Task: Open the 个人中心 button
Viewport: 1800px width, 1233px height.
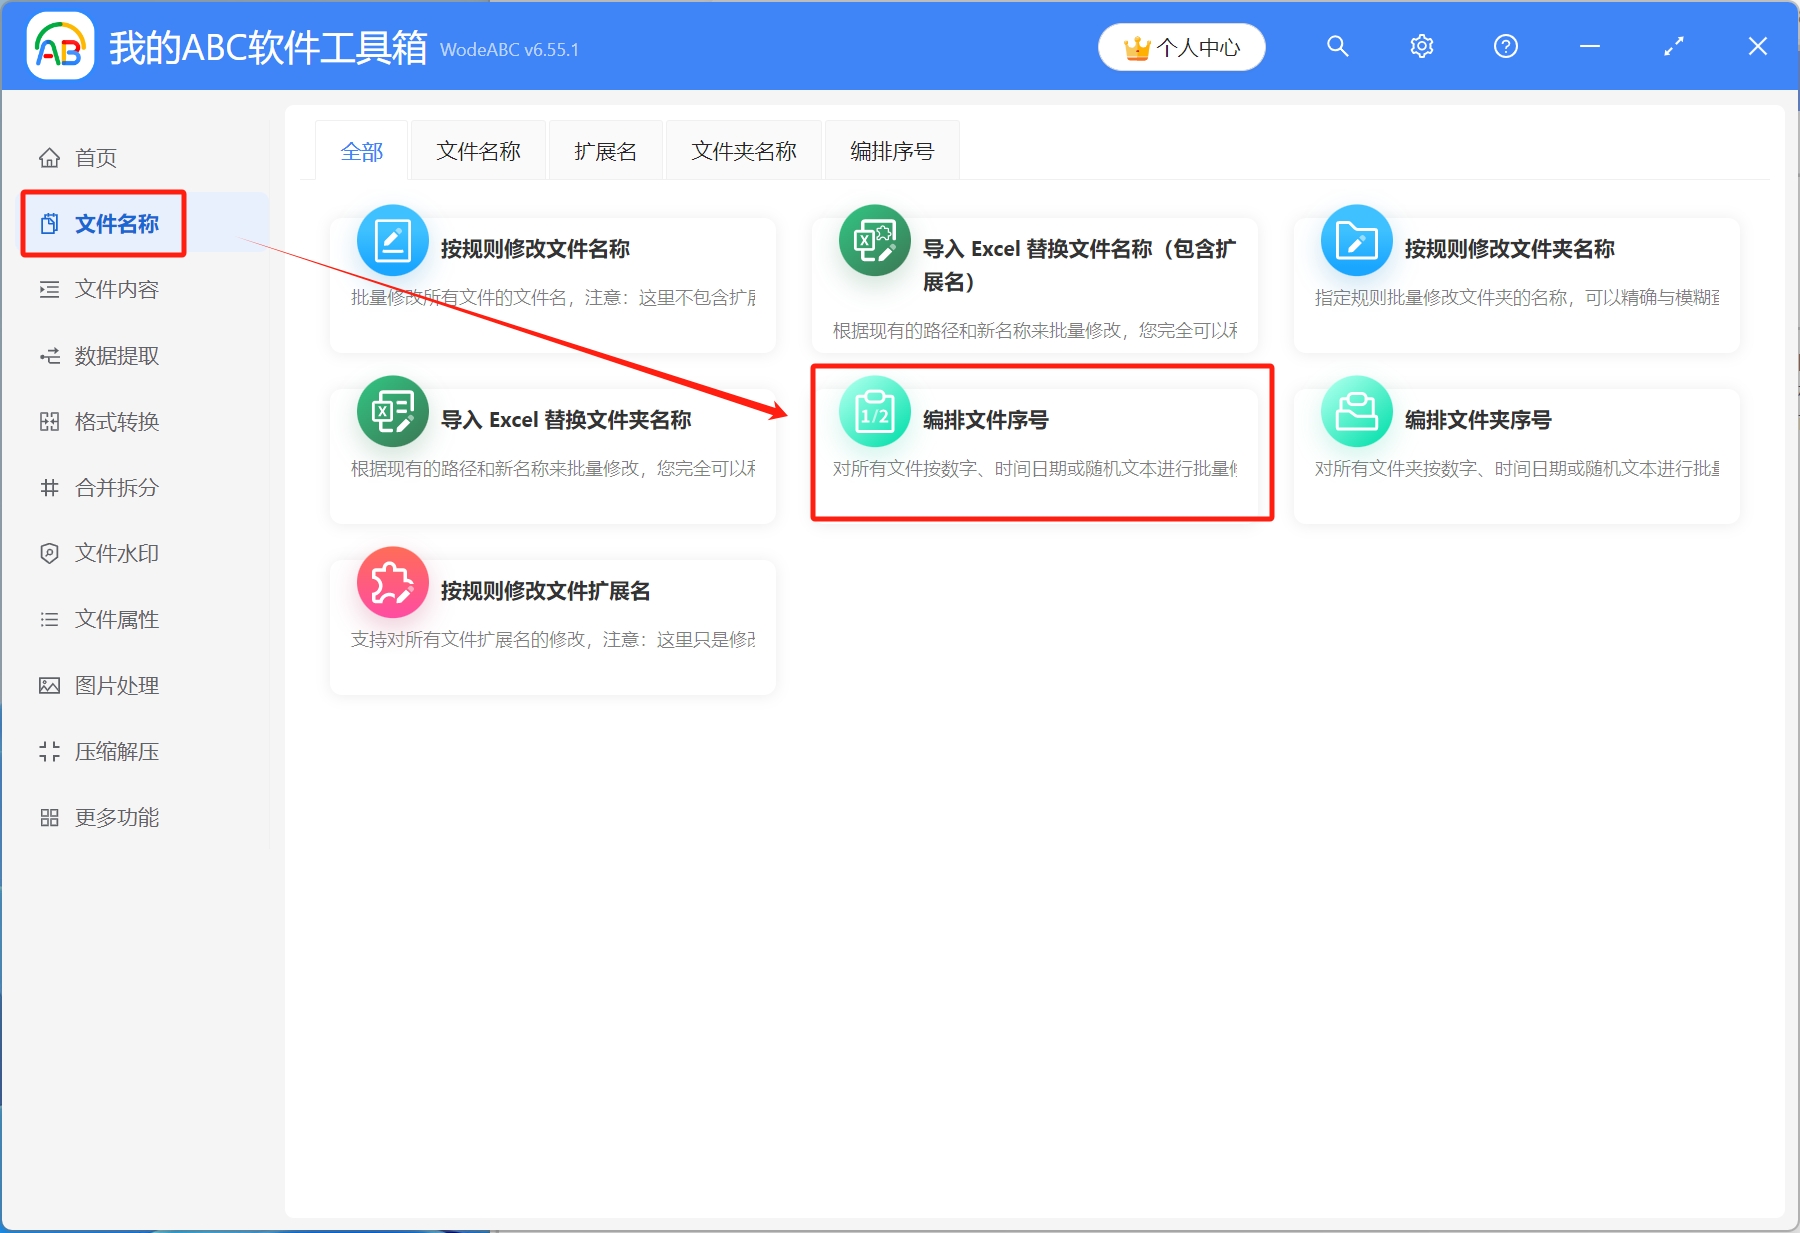Action: pyautogui.click(x=1181, y=46)
